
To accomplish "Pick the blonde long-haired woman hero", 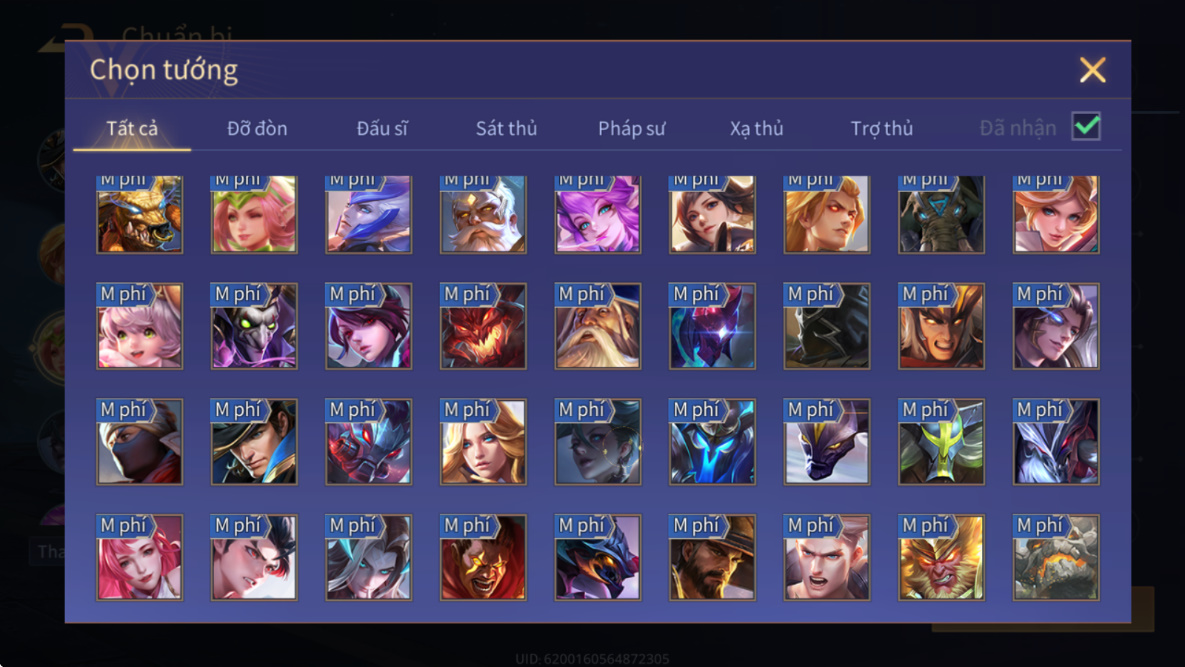I will 483,442.
